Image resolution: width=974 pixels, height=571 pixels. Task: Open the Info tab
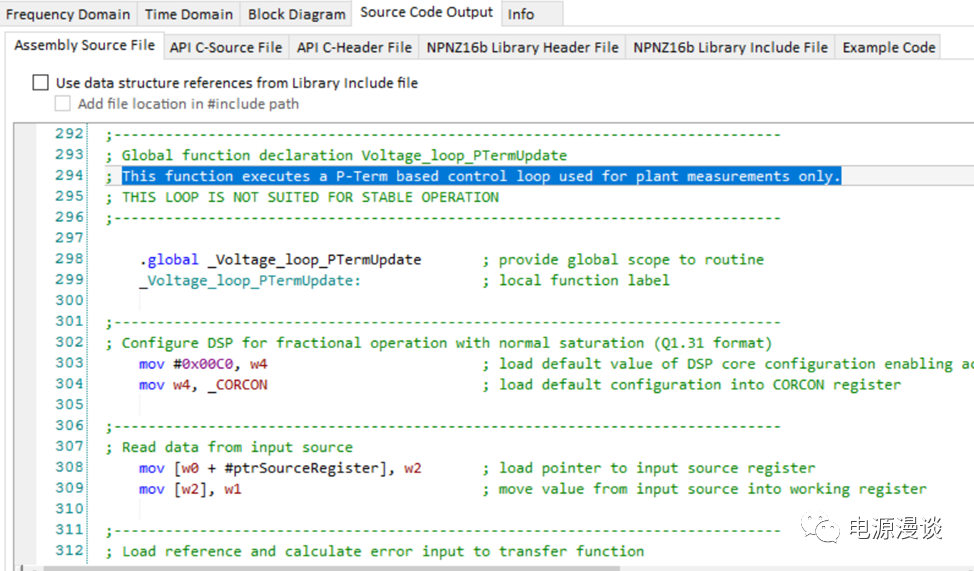point(520,14)
